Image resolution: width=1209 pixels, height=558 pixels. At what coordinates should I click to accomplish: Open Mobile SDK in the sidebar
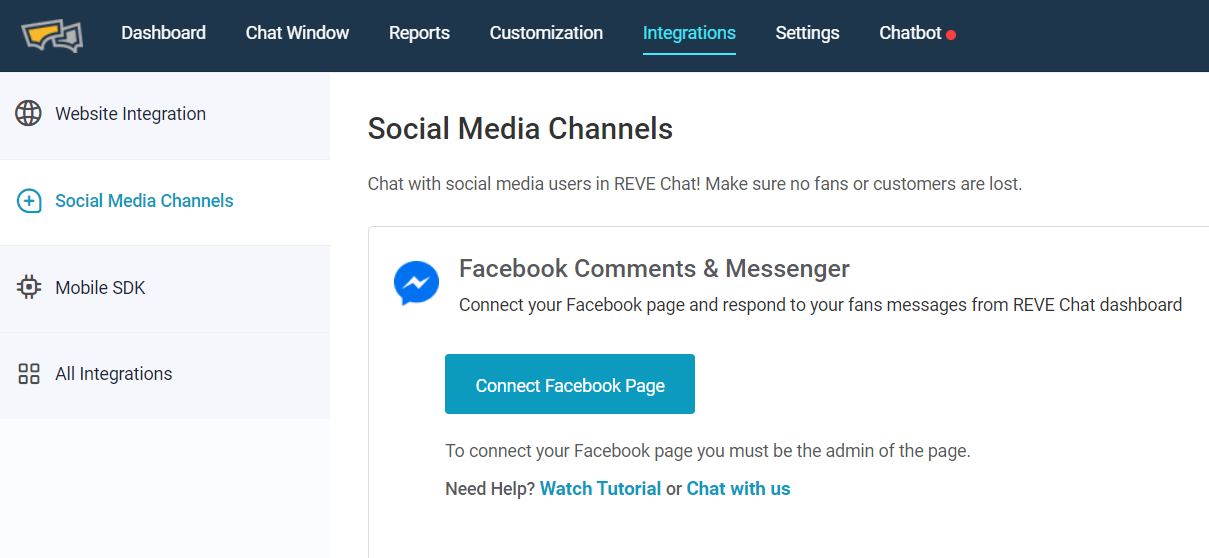pyautogui.click(x=165, y=289)
